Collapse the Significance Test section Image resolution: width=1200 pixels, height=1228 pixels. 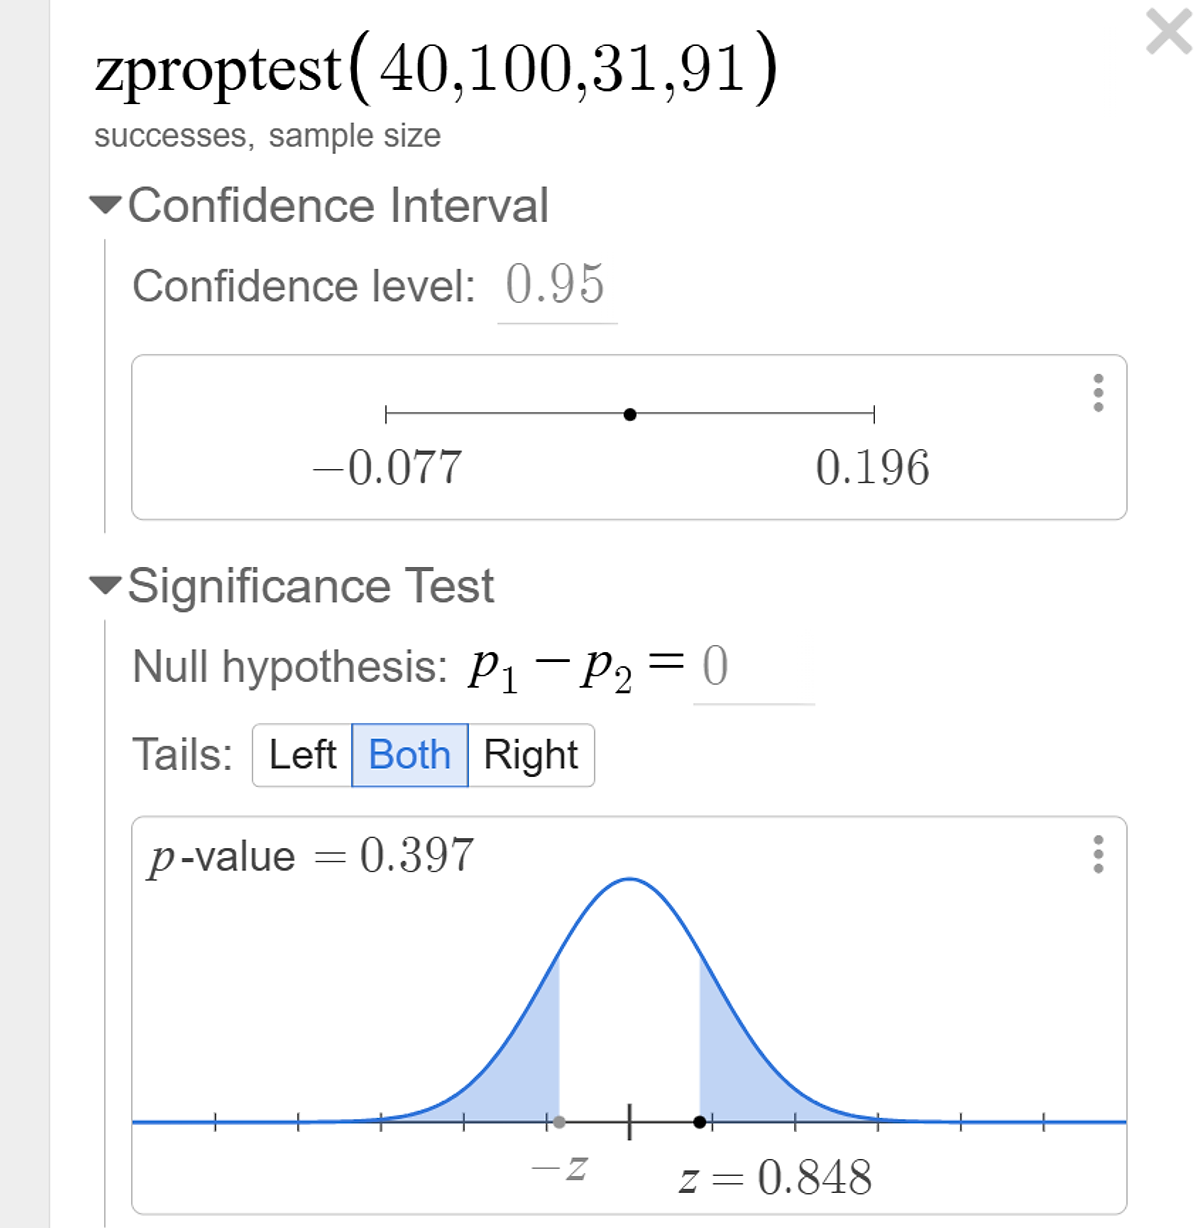105,586
